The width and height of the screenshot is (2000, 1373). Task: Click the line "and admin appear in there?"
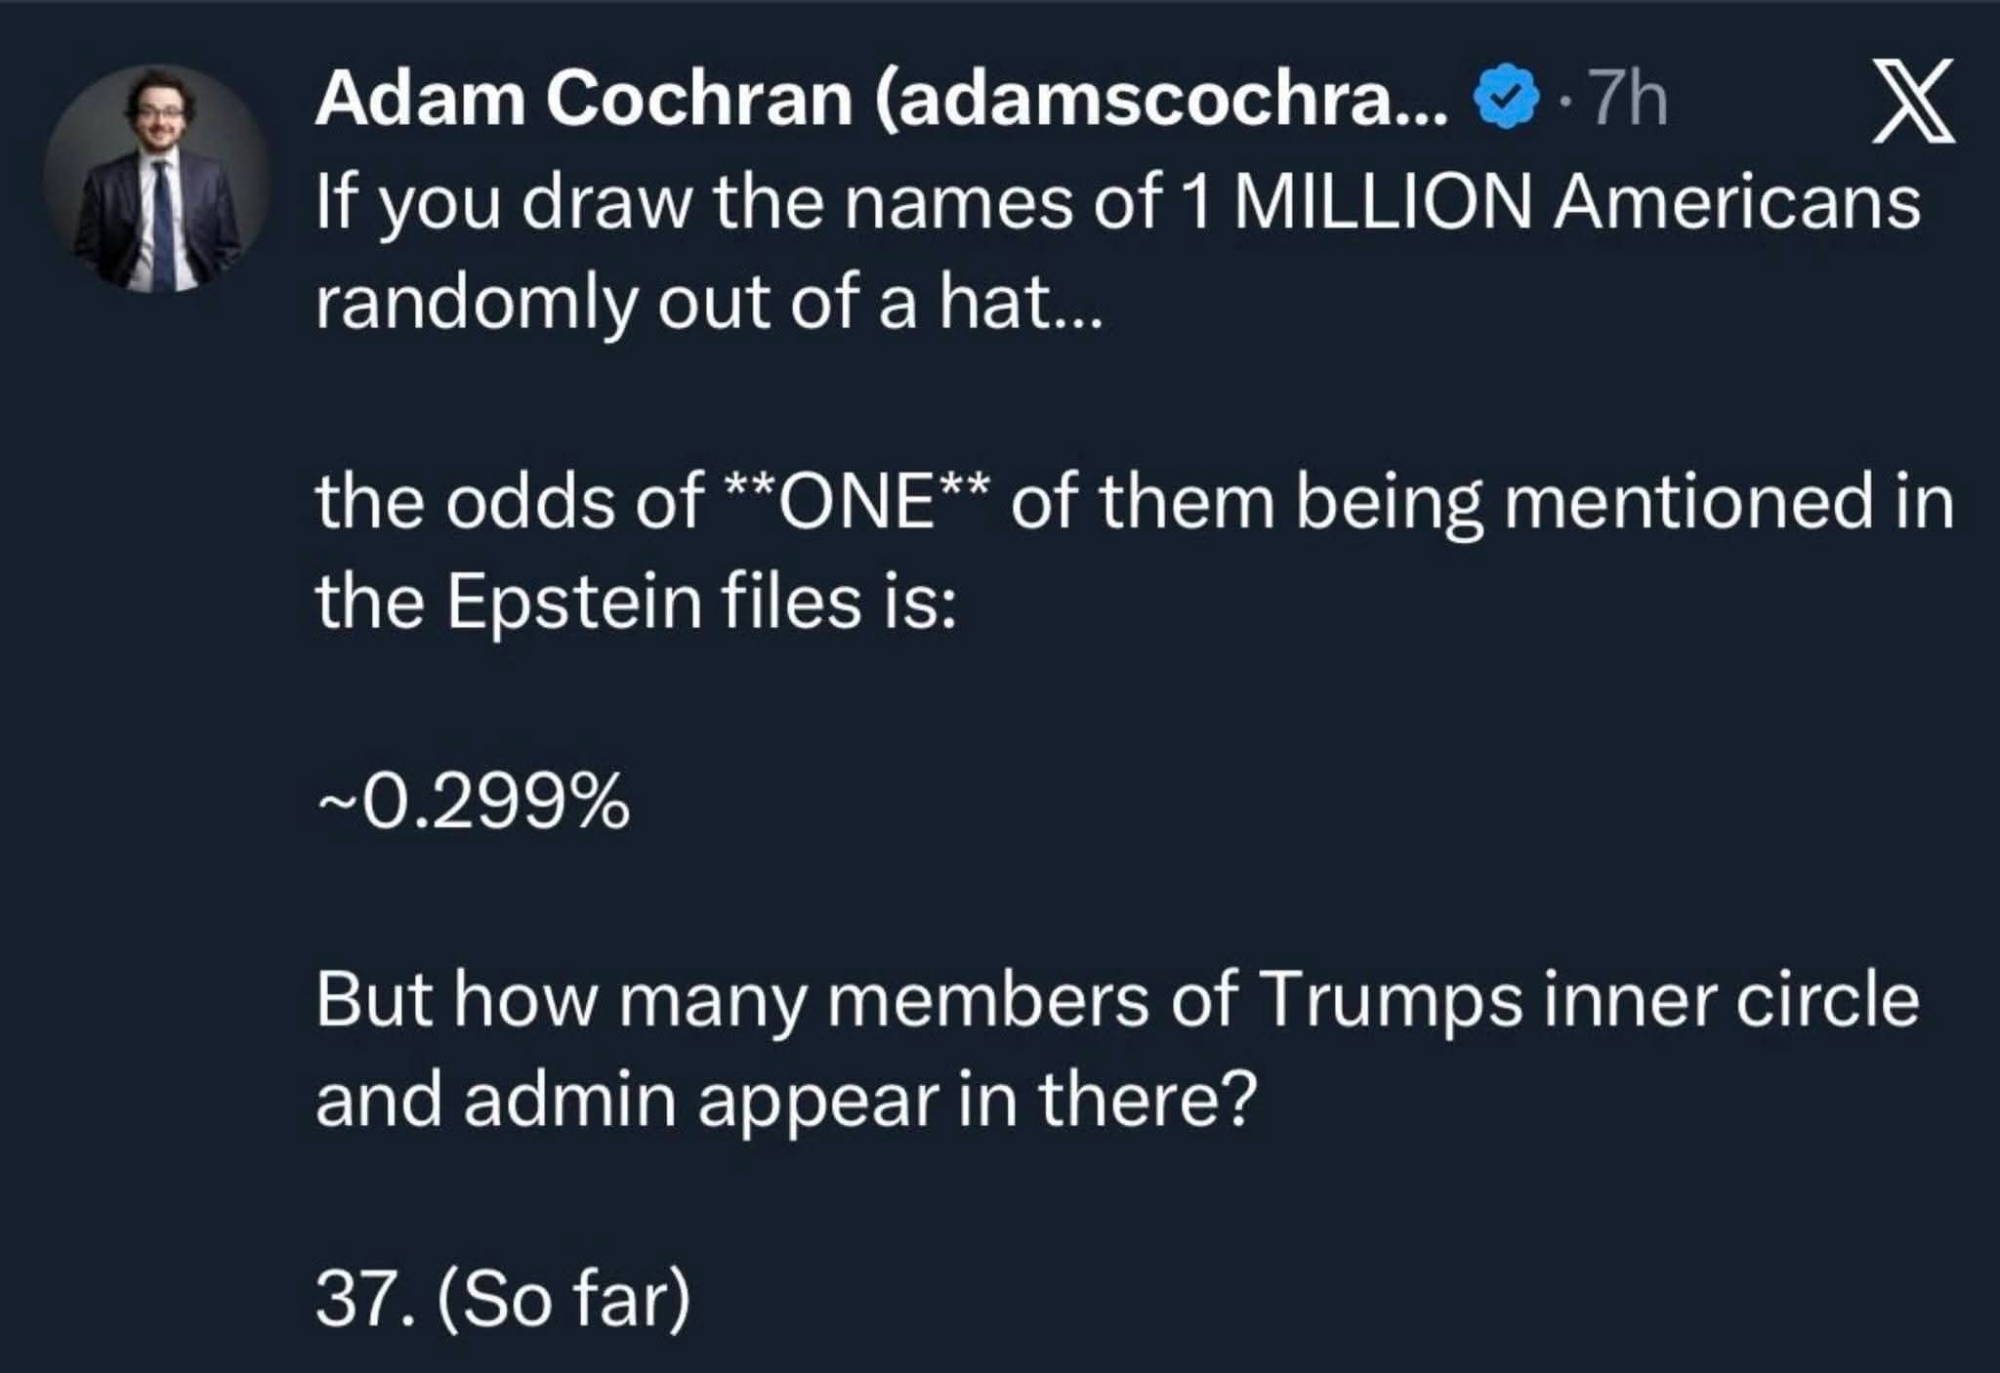click(x=785, y=1101)
